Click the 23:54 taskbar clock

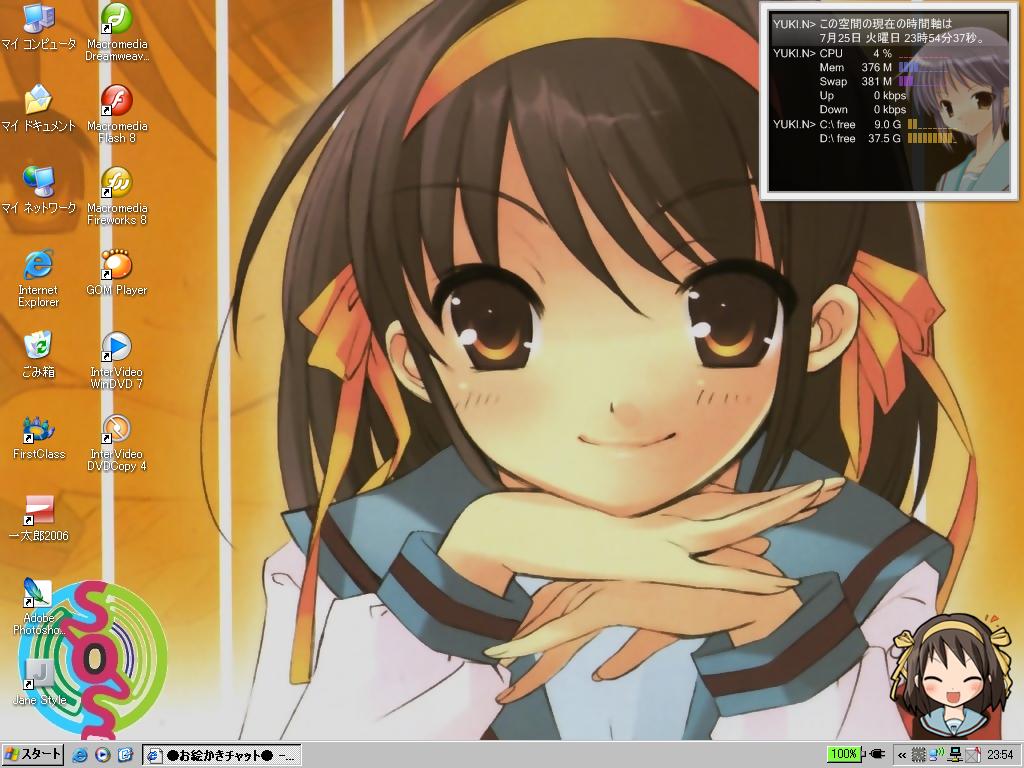tap(1000, 756)
